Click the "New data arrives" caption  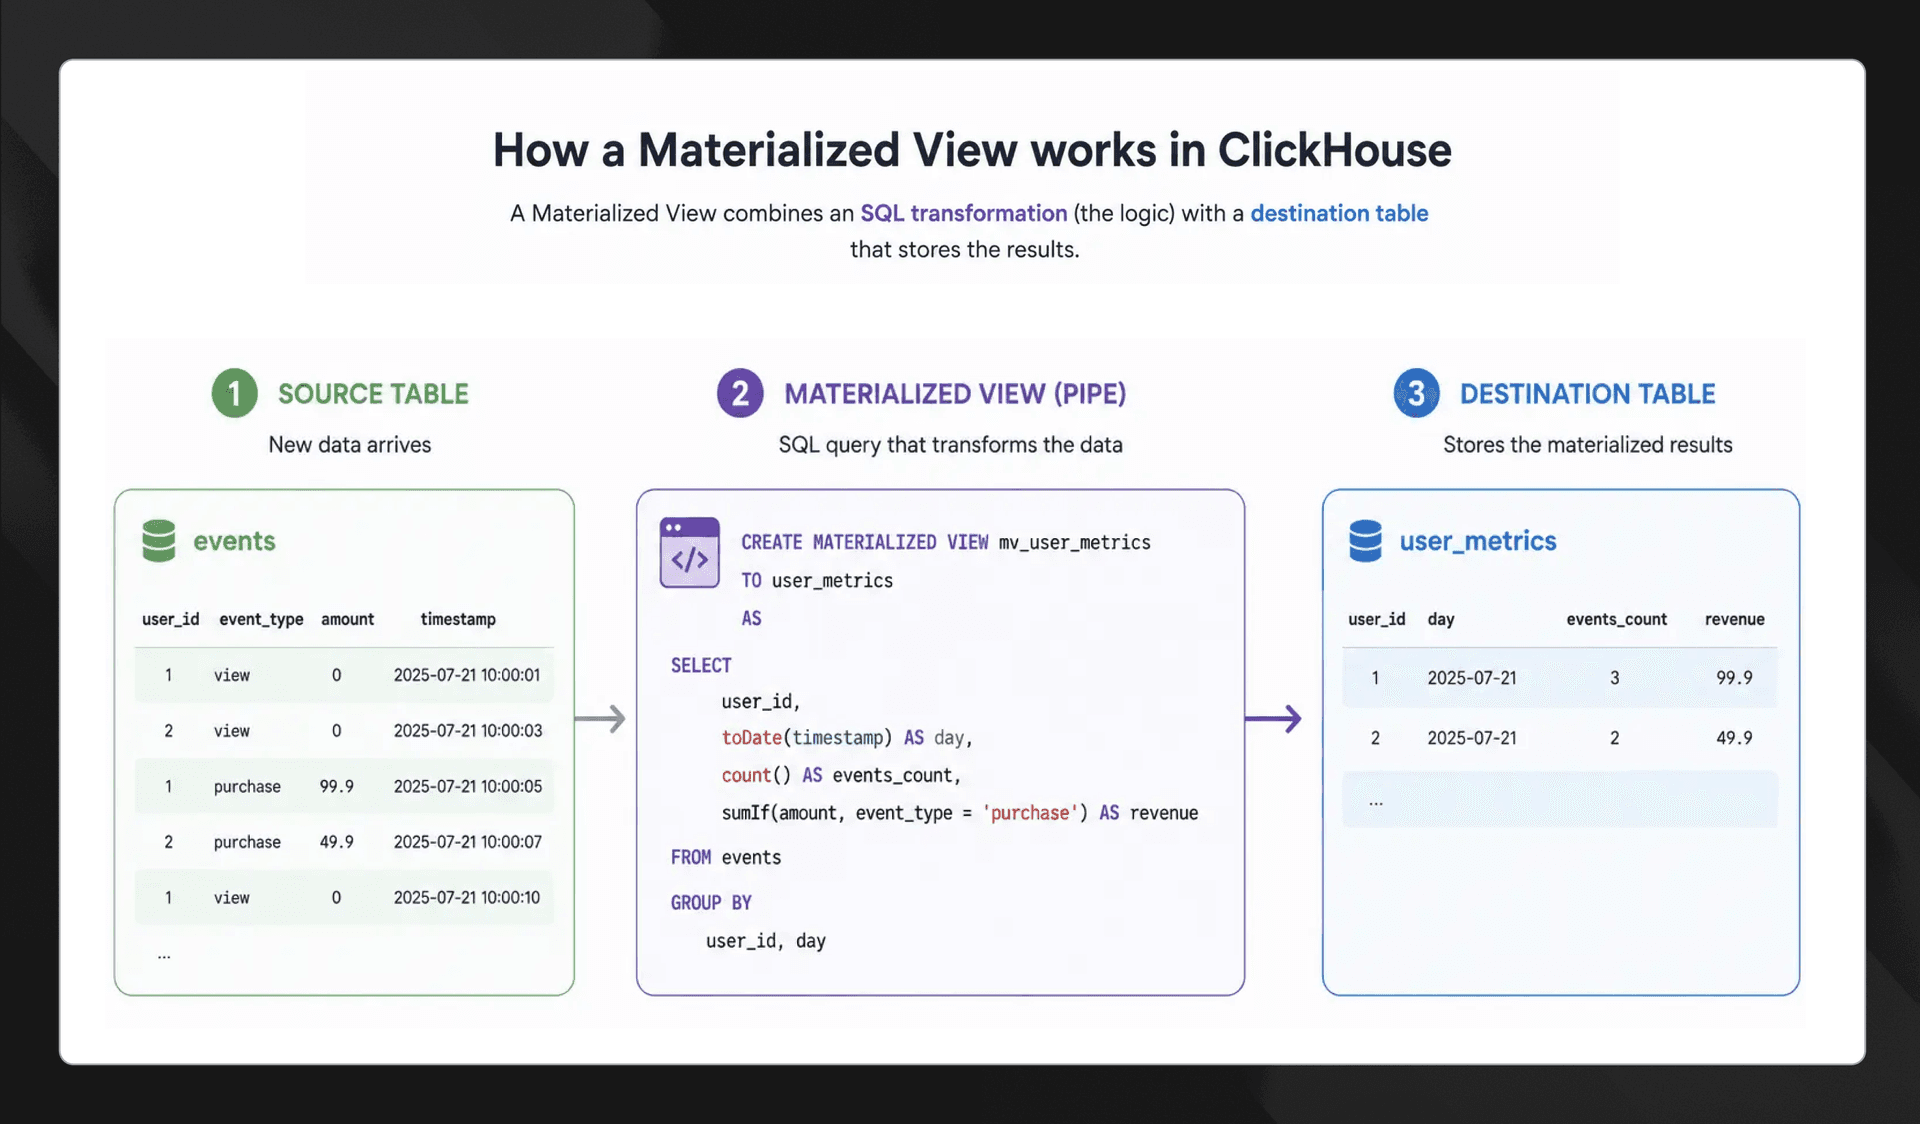point(350,445)
